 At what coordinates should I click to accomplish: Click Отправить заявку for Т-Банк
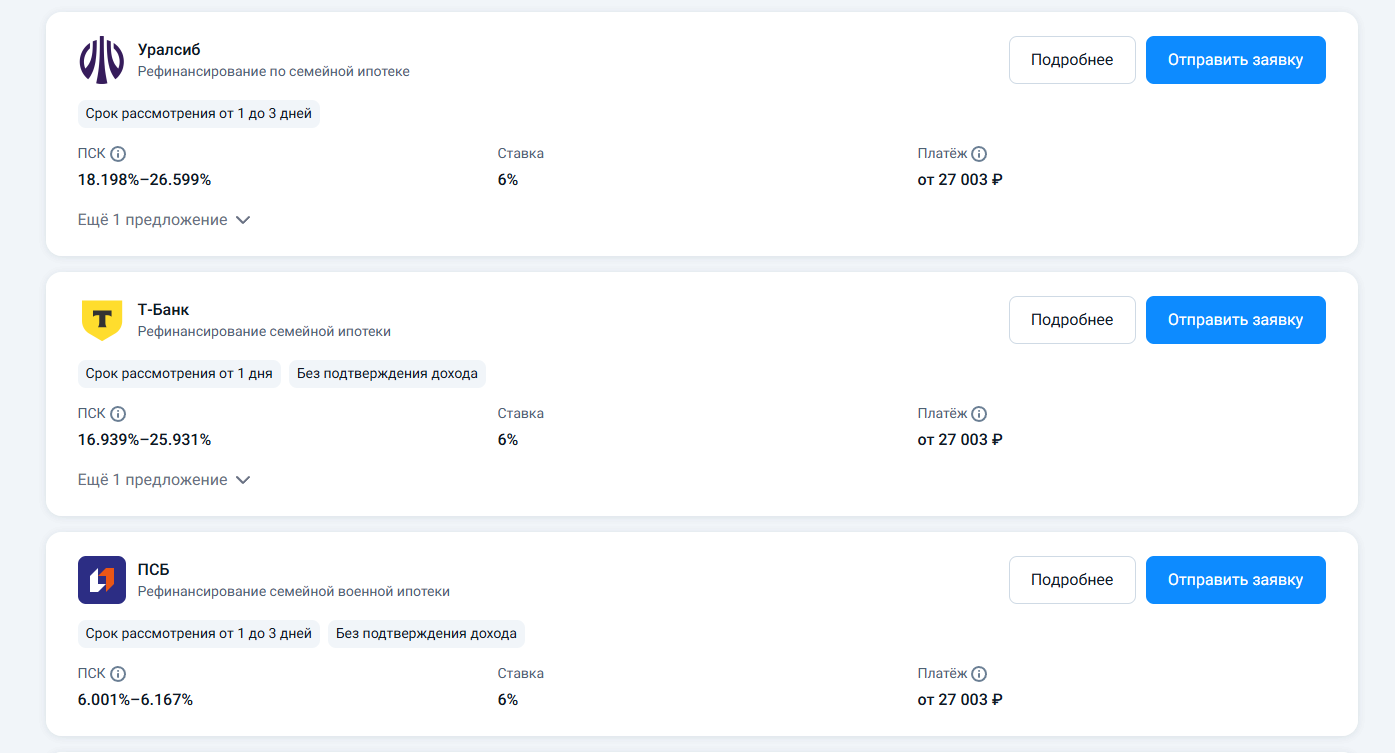pos(1236,320)
